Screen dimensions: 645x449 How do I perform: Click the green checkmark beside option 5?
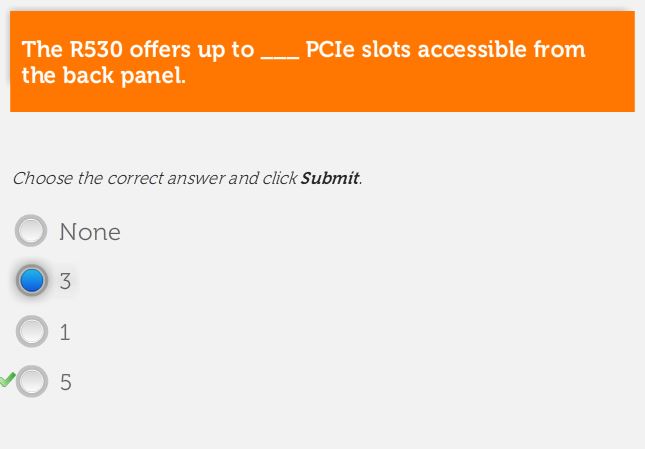7,379
